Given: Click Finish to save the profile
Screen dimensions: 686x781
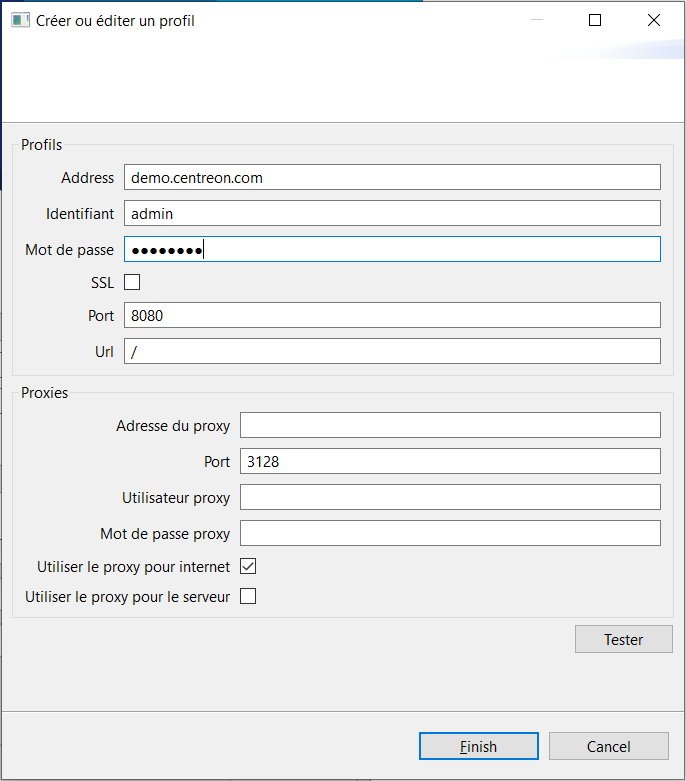Looking at the screenshot, I should click(x=478, y=746).
